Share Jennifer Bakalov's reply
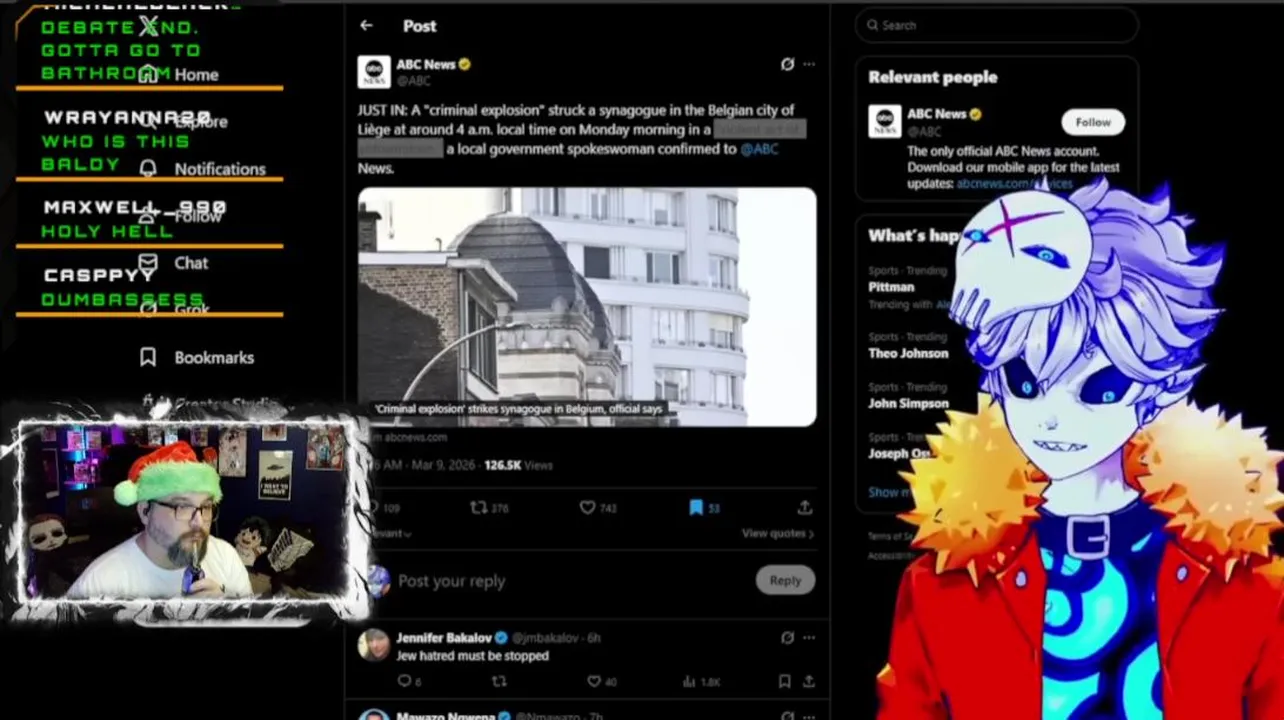This screenshot has height=720, width=1284. (808, 682)
